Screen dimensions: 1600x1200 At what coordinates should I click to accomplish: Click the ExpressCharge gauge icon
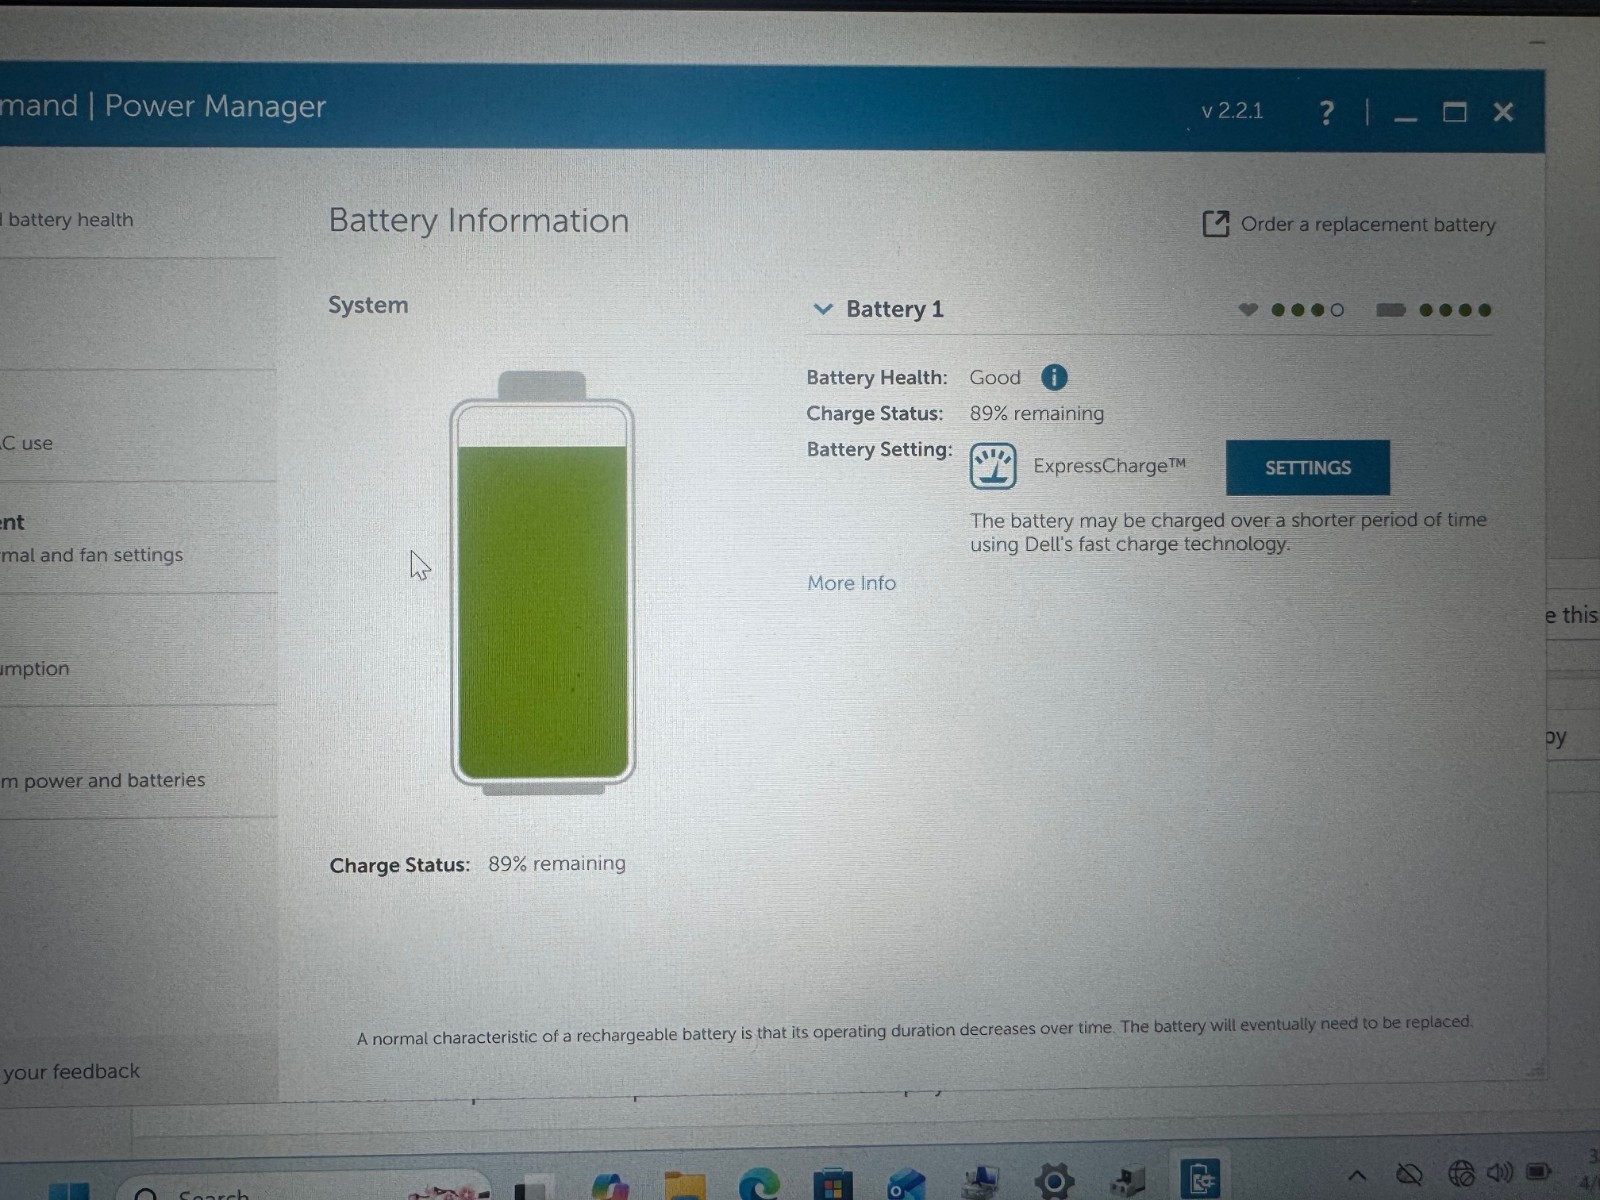(x=993, y=466)
